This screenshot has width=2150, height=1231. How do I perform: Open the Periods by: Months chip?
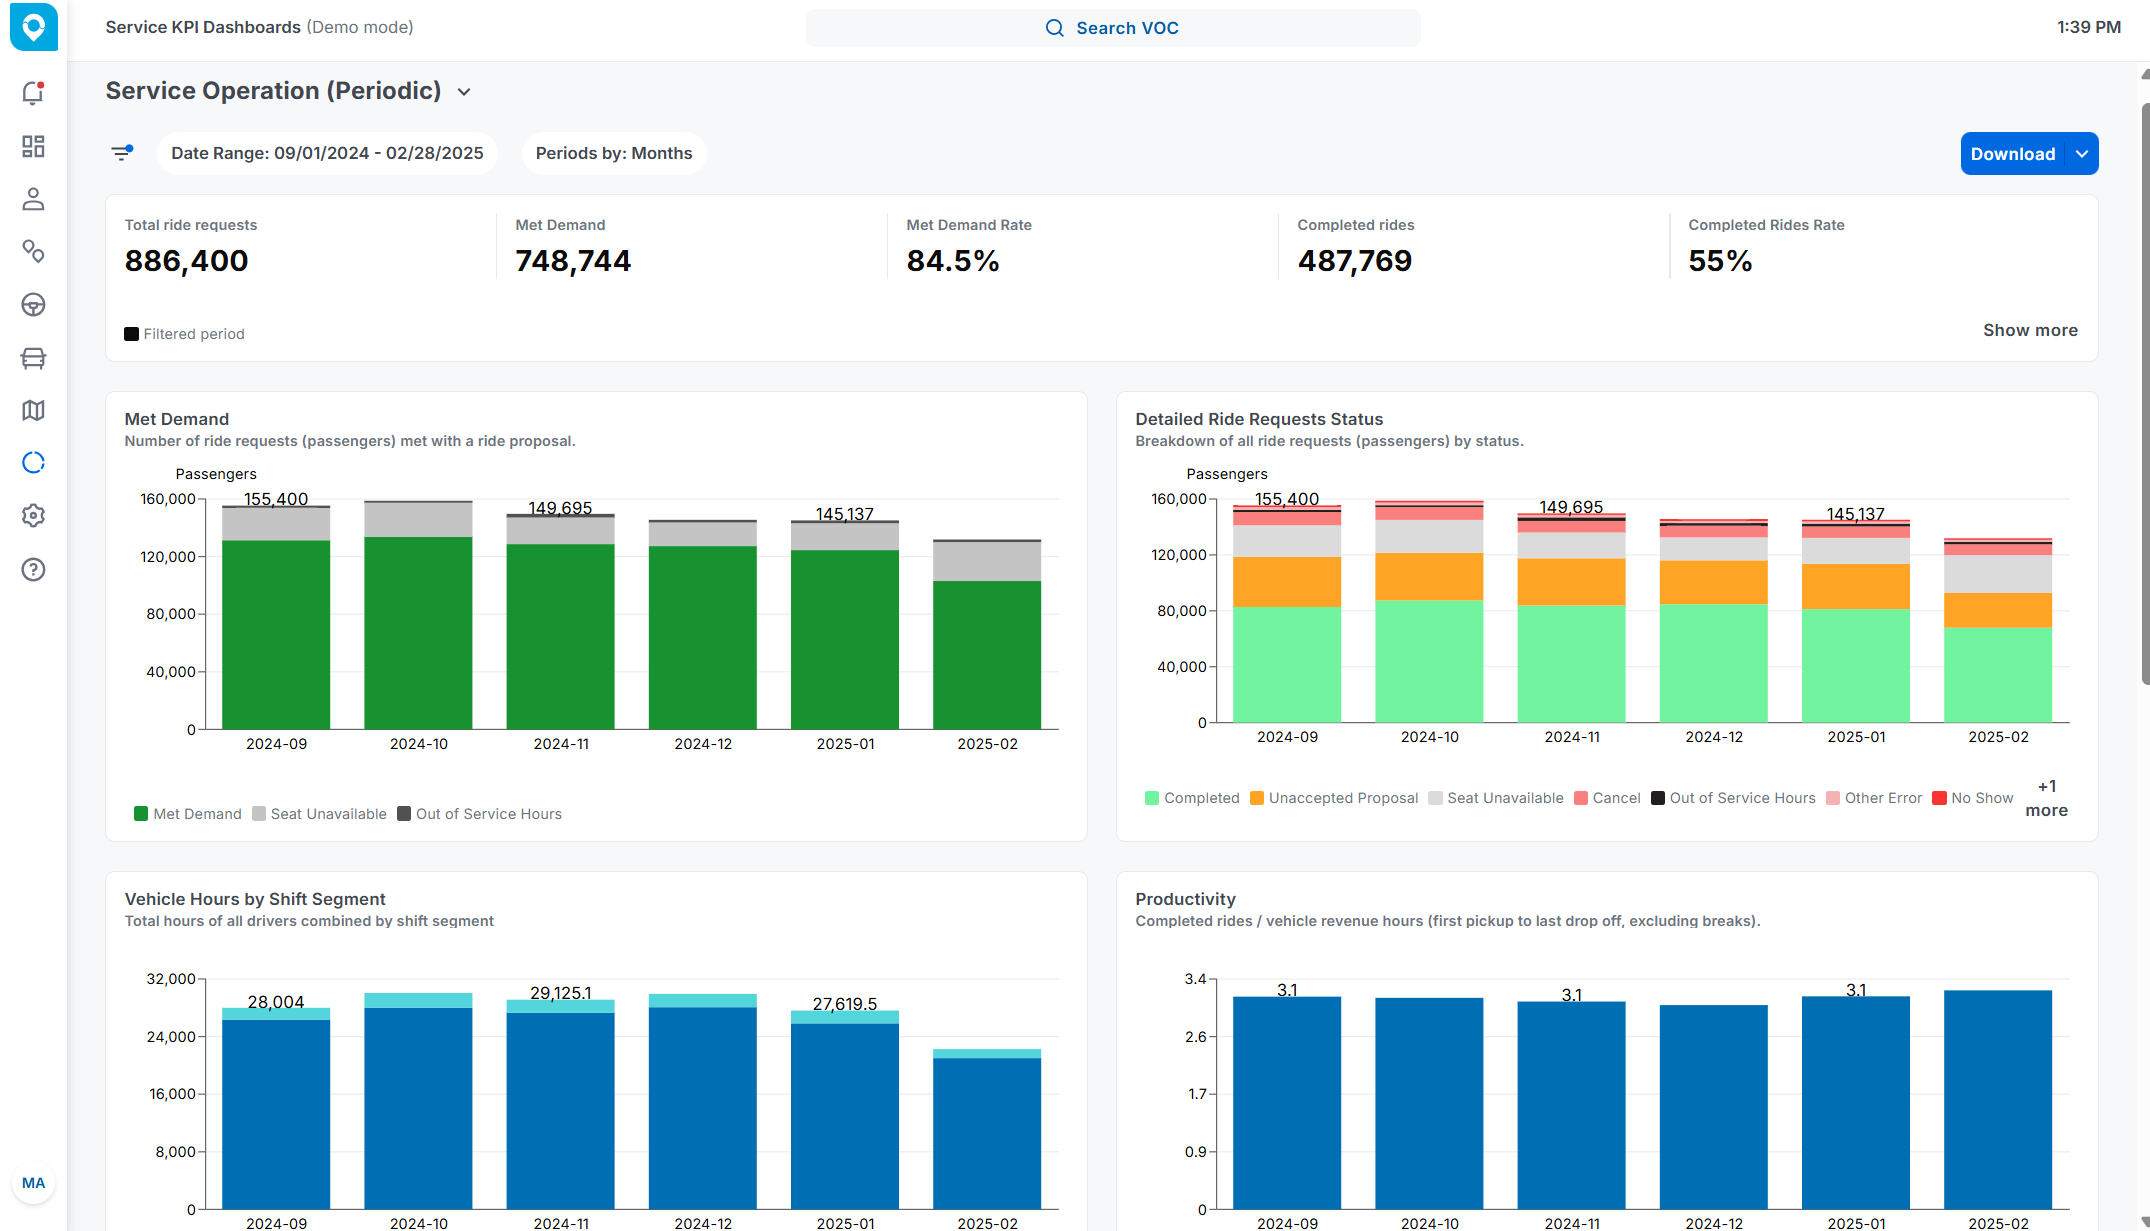click(x=613, y=153)
